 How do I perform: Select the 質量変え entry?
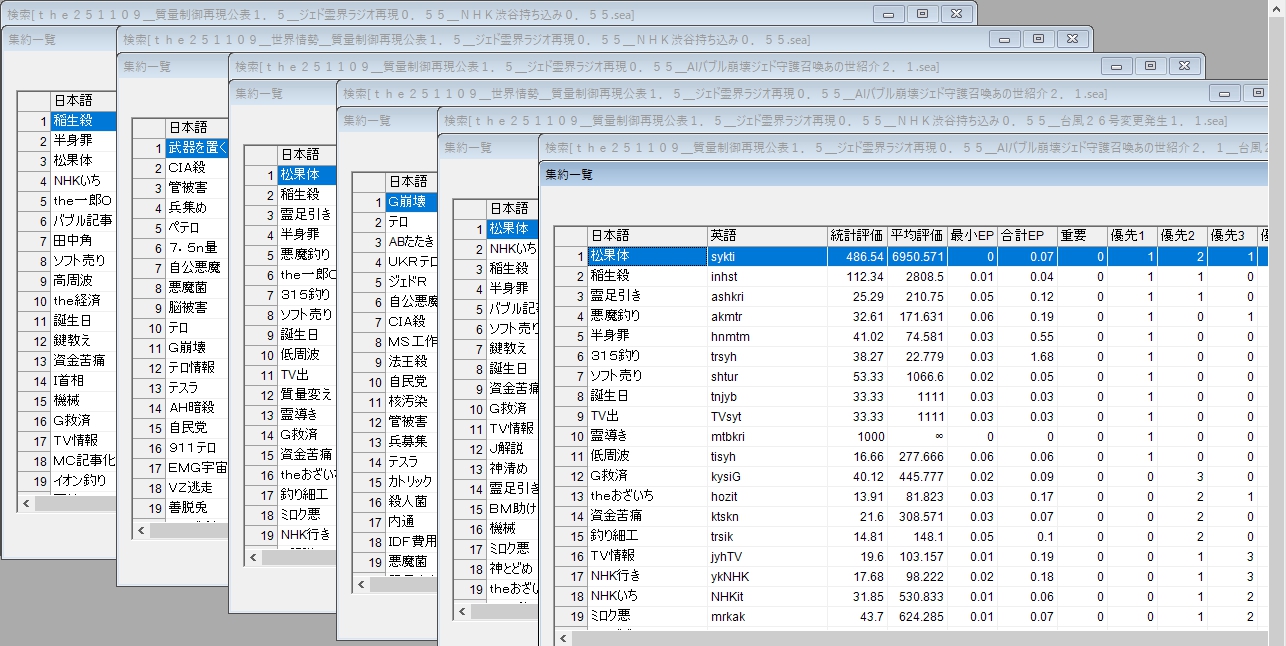tap(304, 394)
